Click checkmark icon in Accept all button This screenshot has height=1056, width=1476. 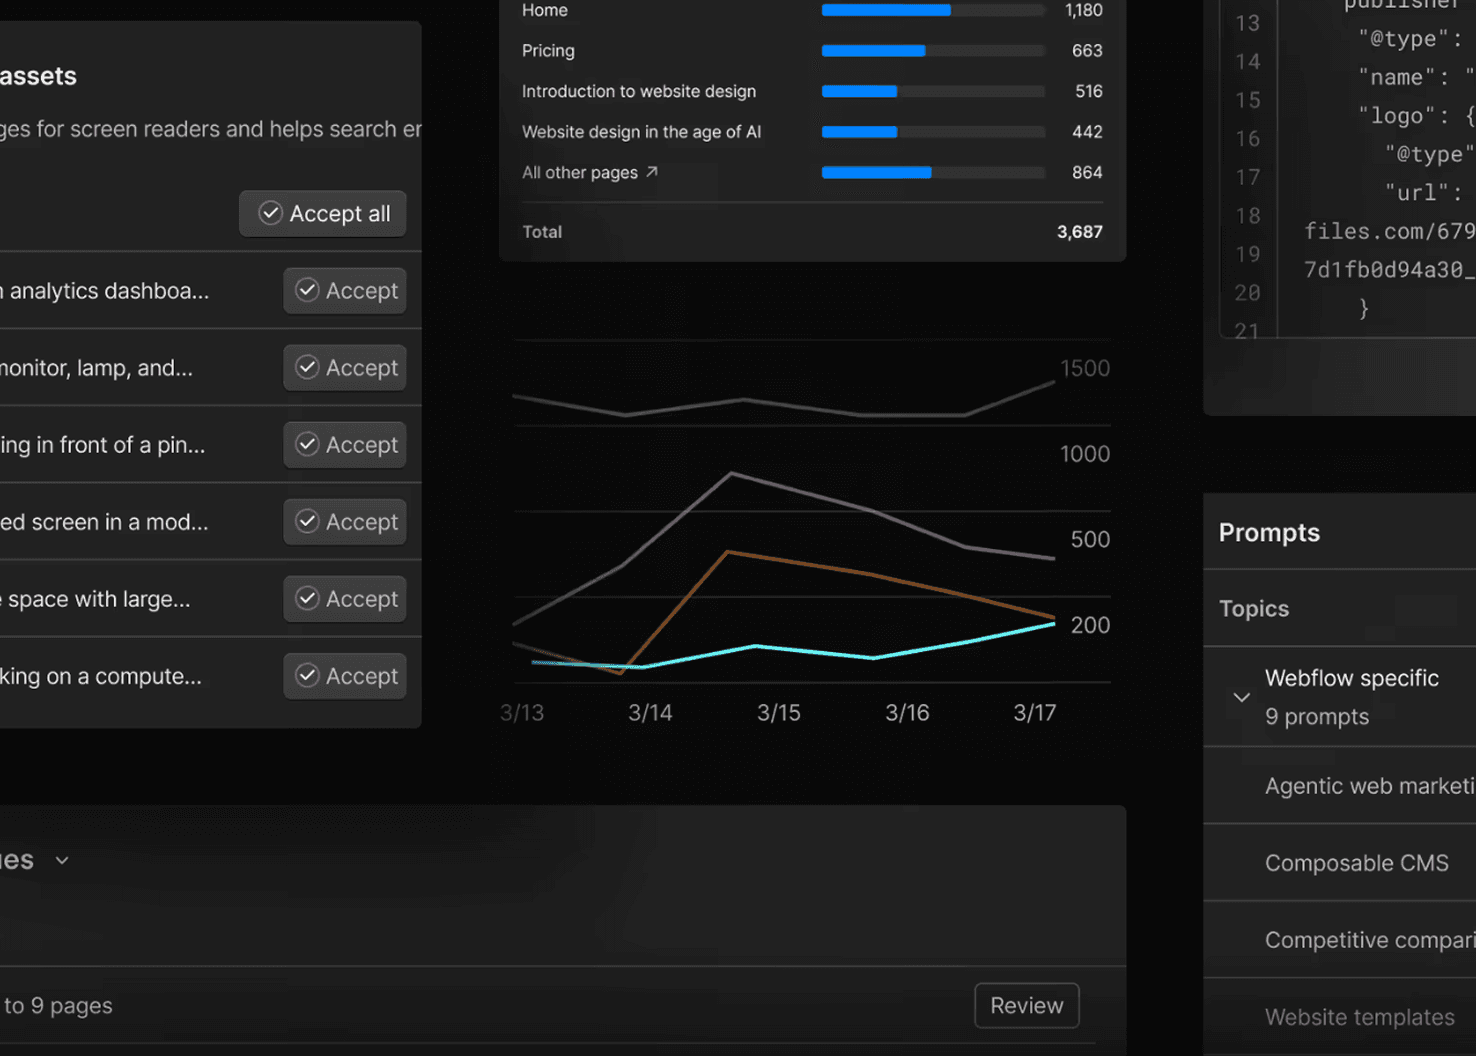click(x=270, y=213)
